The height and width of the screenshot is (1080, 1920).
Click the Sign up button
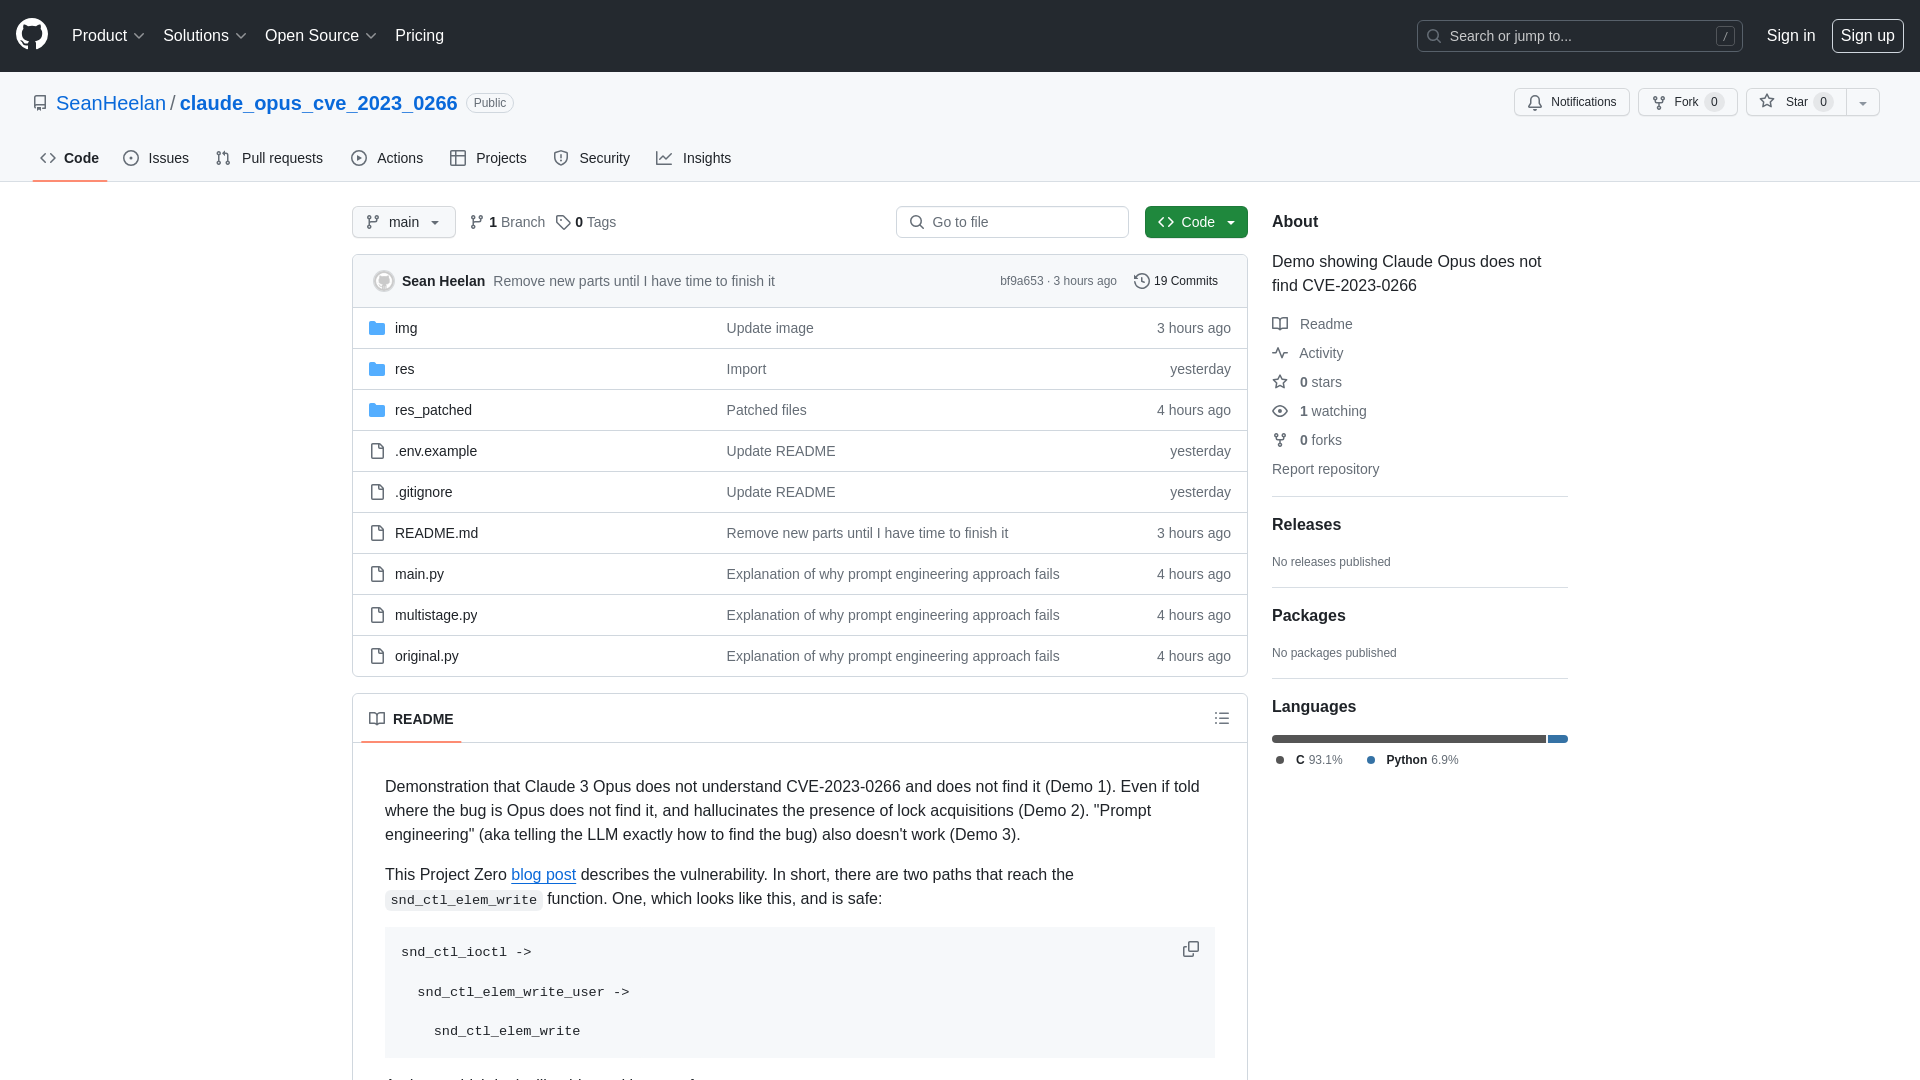pos(1867,35)
